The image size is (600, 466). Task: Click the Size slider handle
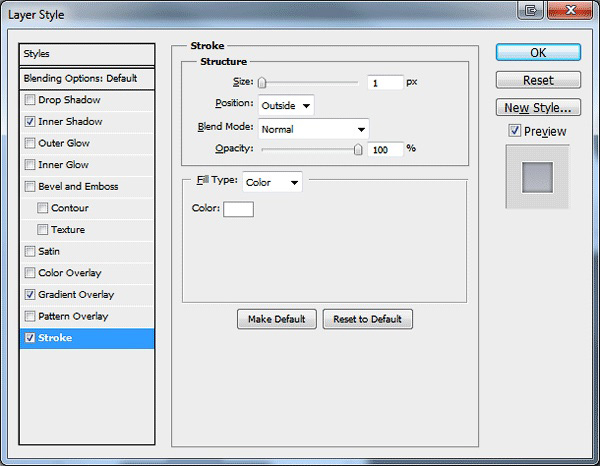tap(262, 82)
